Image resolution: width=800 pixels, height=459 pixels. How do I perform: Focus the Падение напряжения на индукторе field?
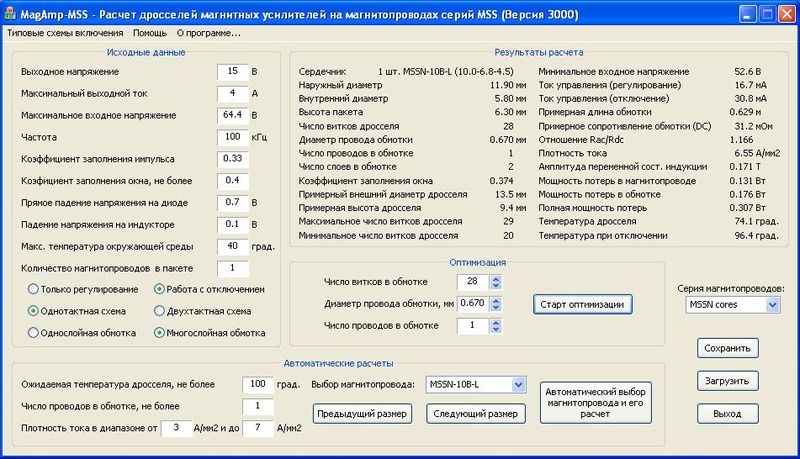[x=233, y=224]
